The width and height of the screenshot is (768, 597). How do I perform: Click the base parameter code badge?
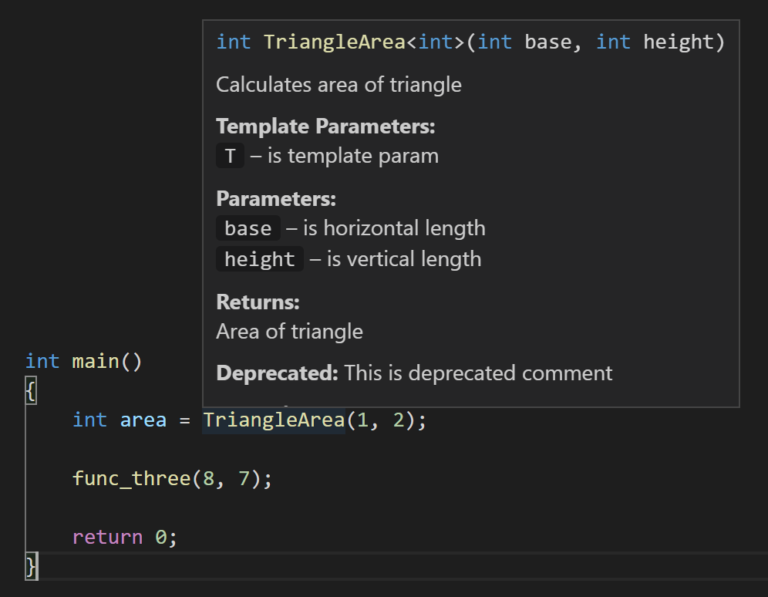[248, 228]
